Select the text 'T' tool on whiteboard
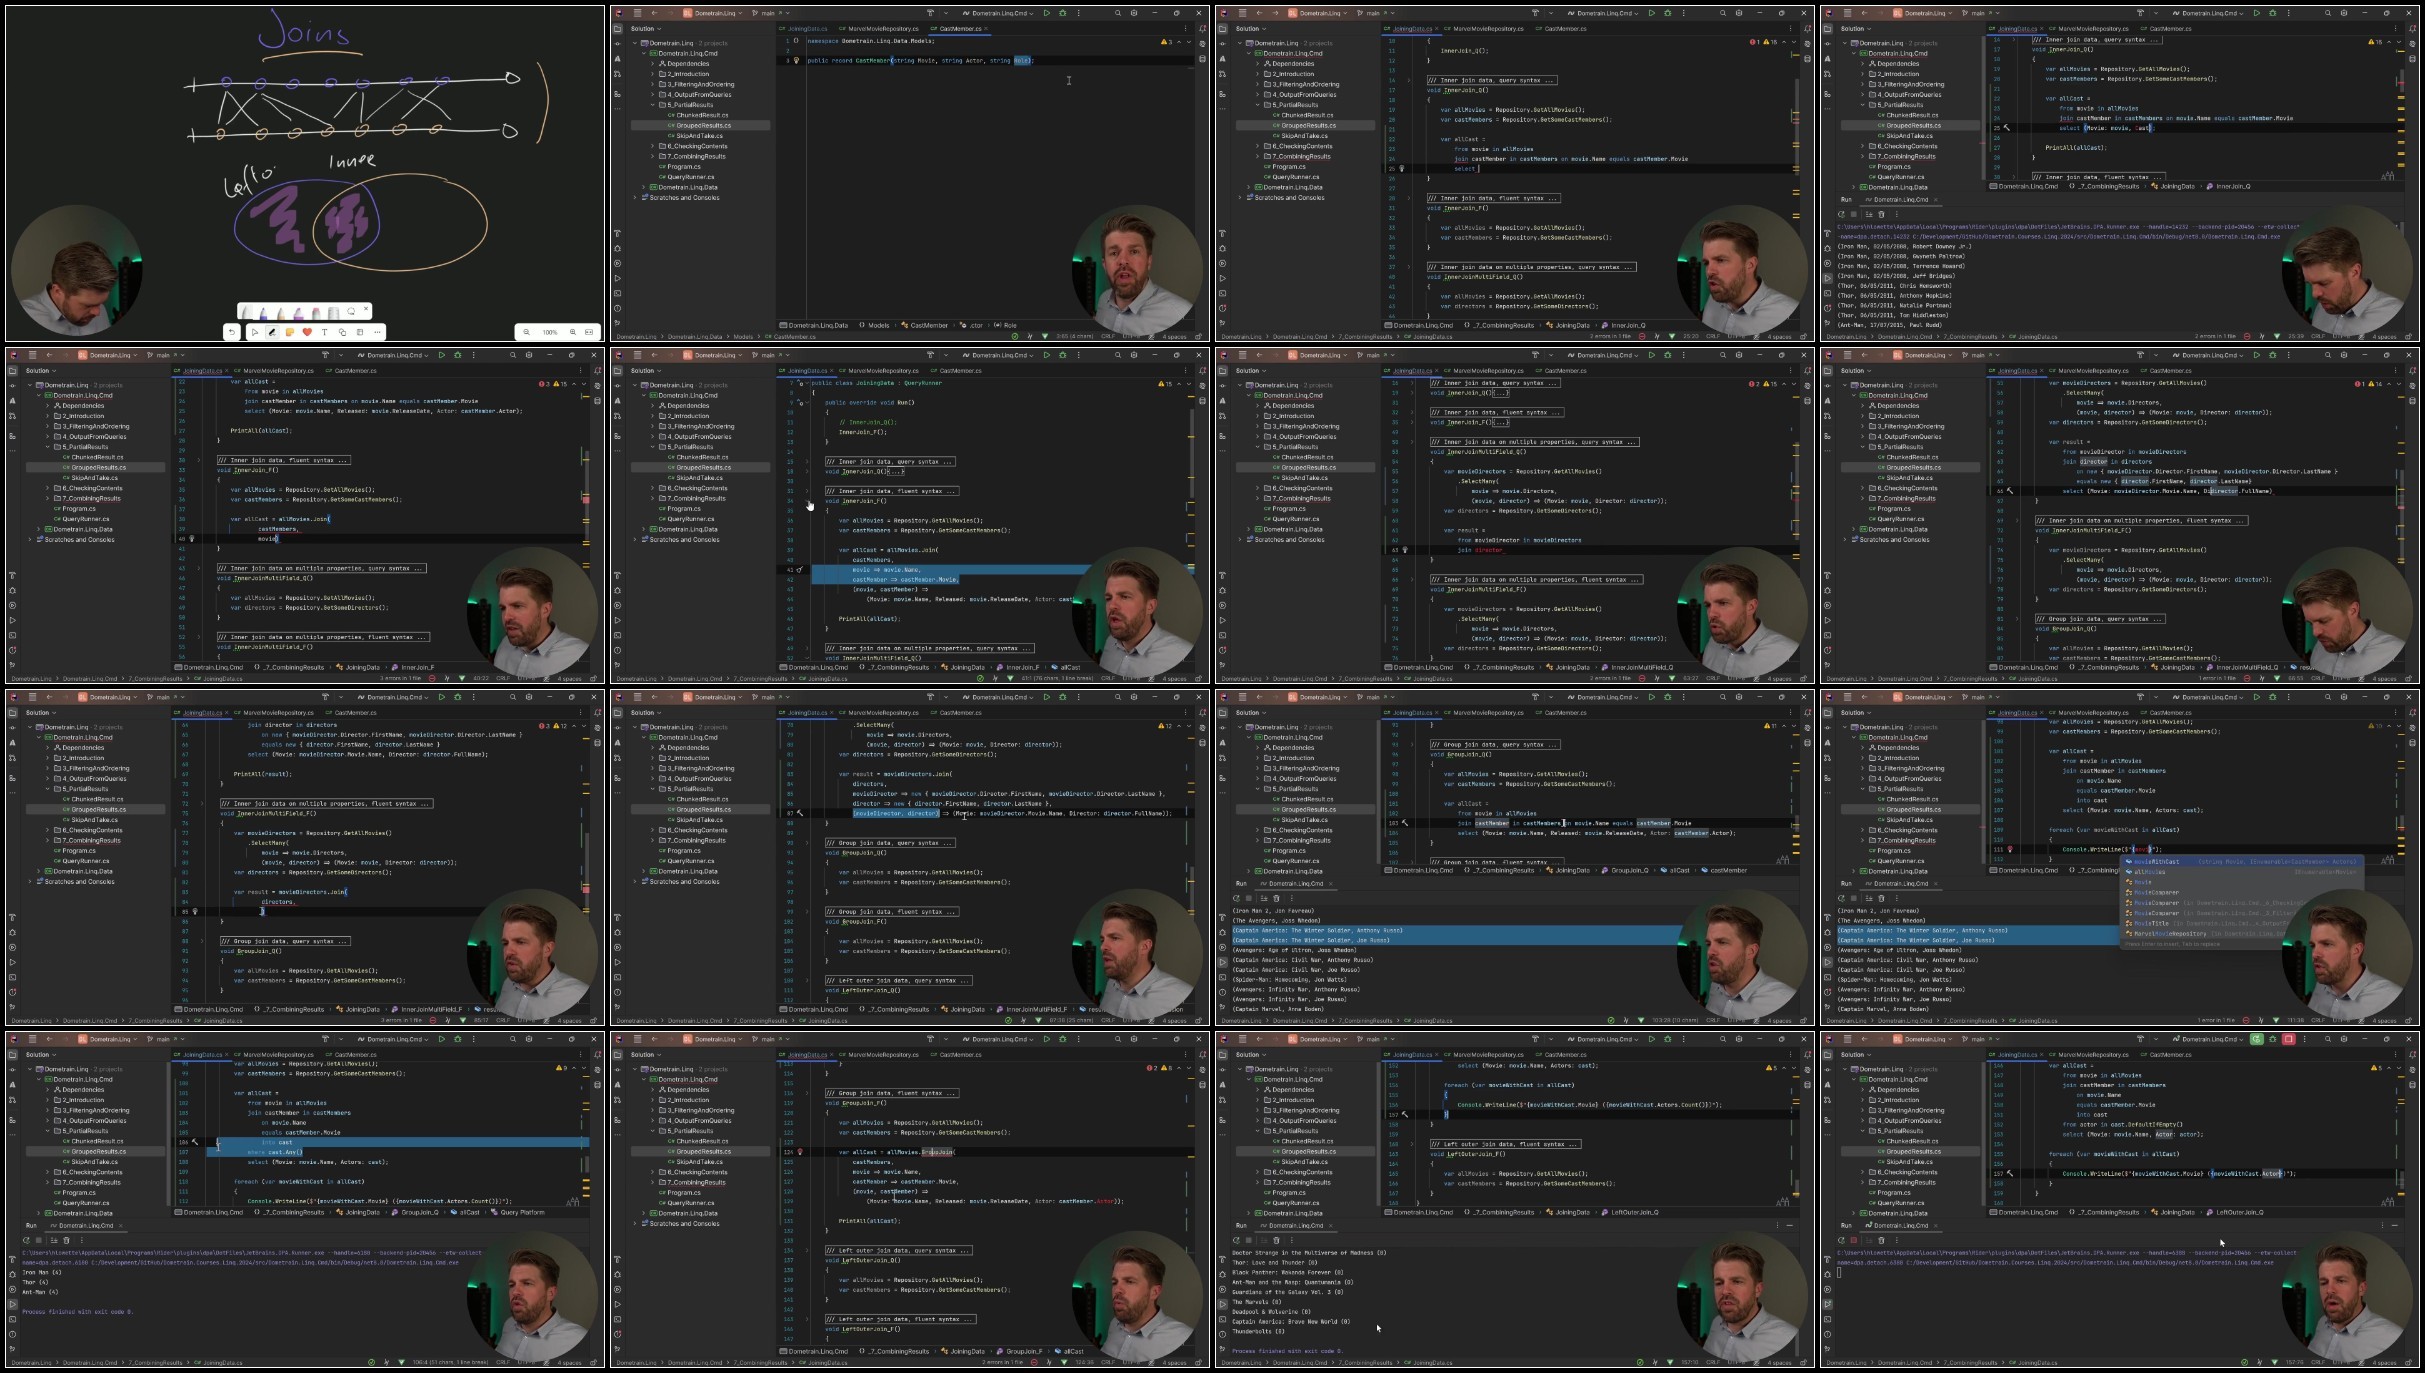This screenshot has height=1373, width=2425. [324, 332]
